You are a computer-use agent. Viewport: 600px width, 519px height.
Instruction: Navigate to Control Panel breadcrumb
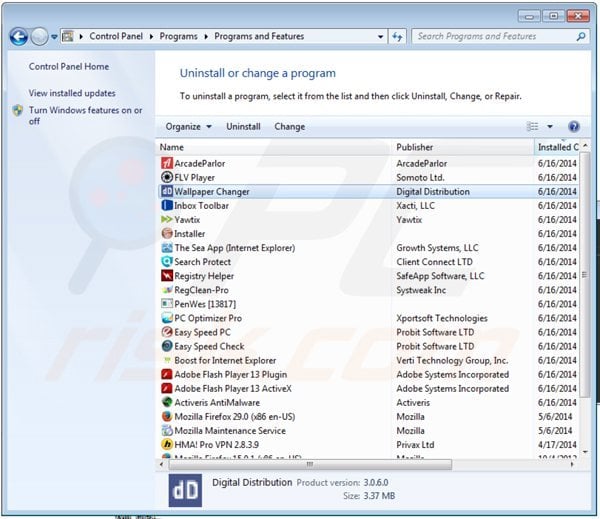click(x=116, y=36)
